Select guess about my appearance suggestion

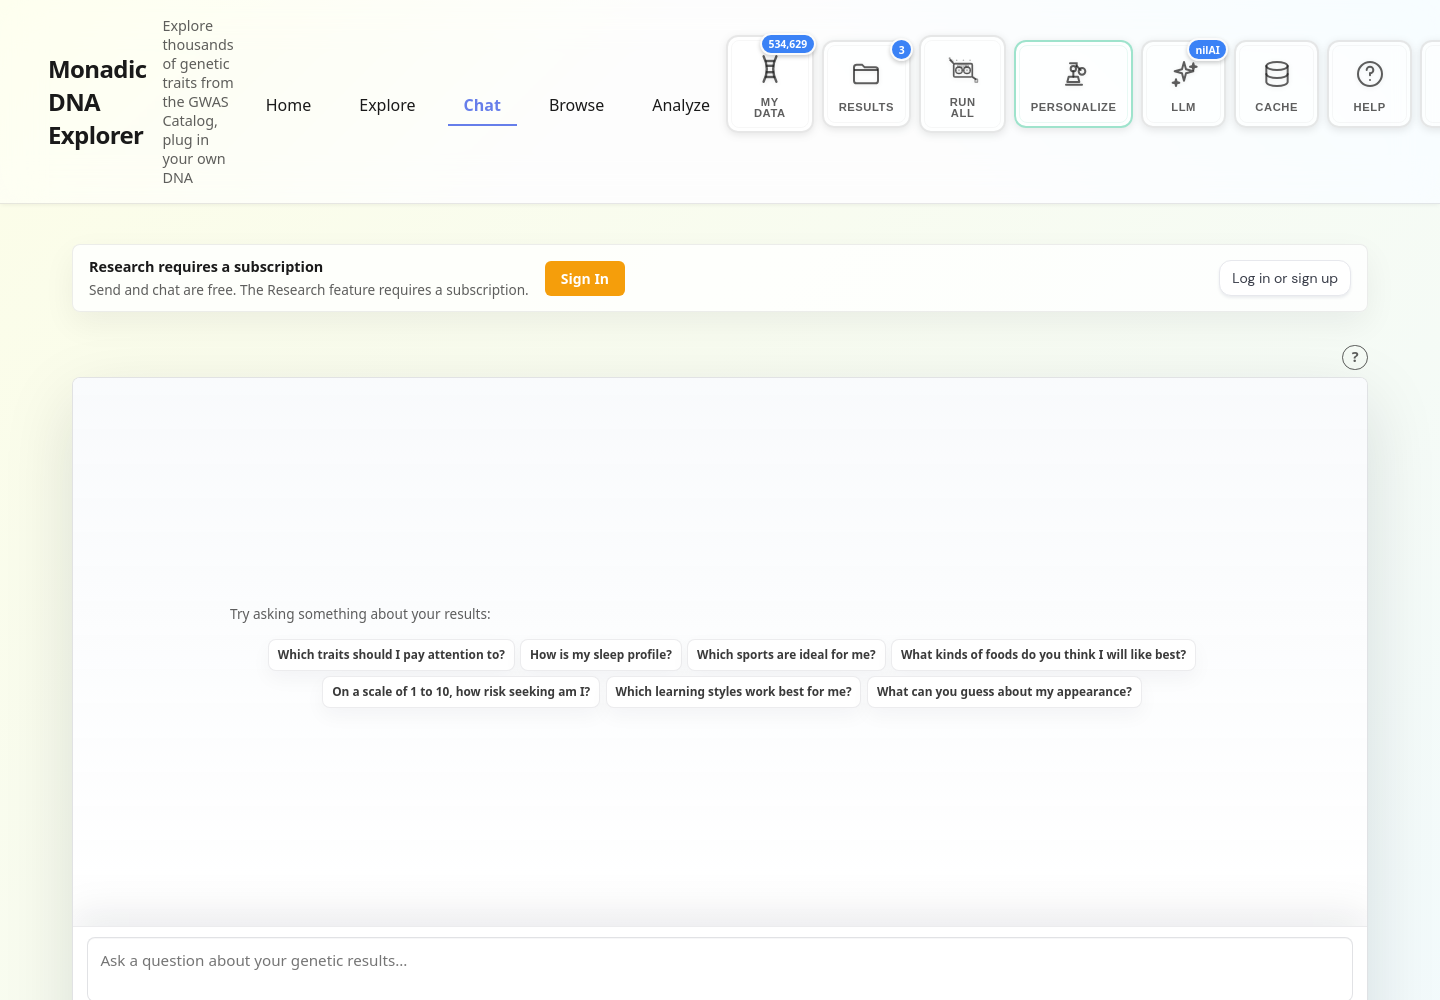[x=1004, y=692]
